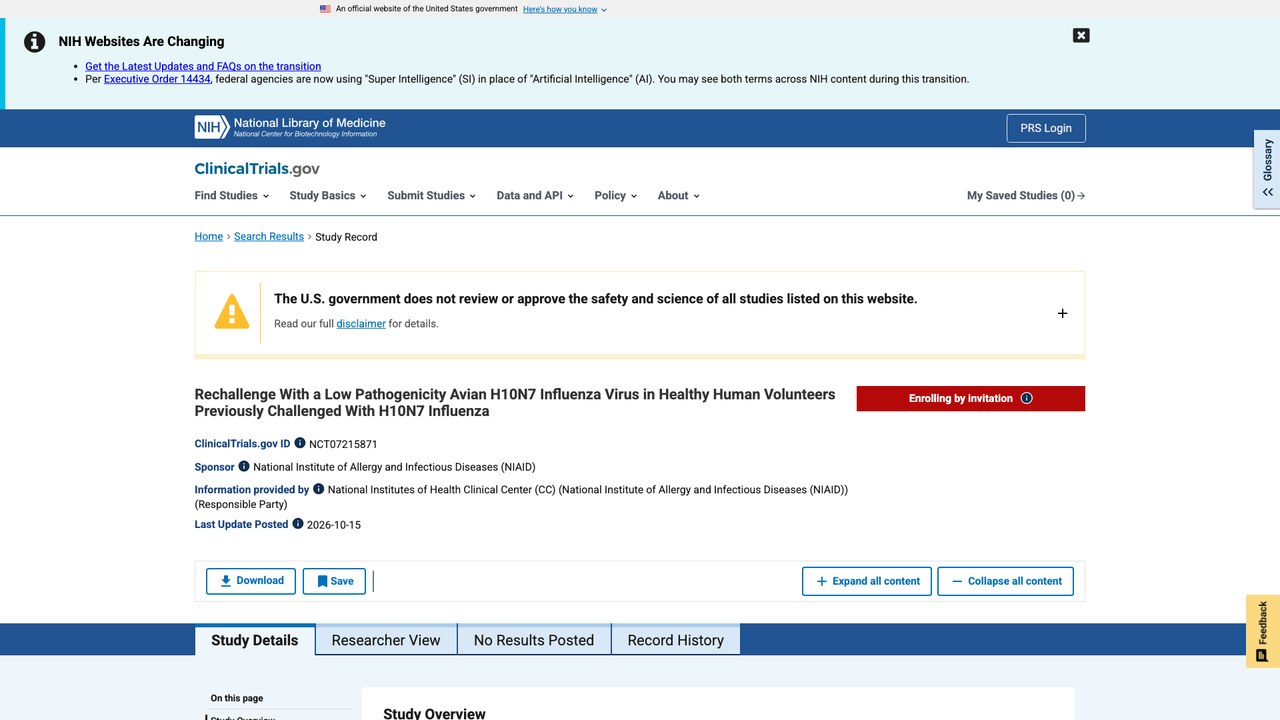This screenshot has height=720, width=1280.
Task: Click the info icon next to ClinicalTrials.gov ID
Action: click(x=300, y=443)
